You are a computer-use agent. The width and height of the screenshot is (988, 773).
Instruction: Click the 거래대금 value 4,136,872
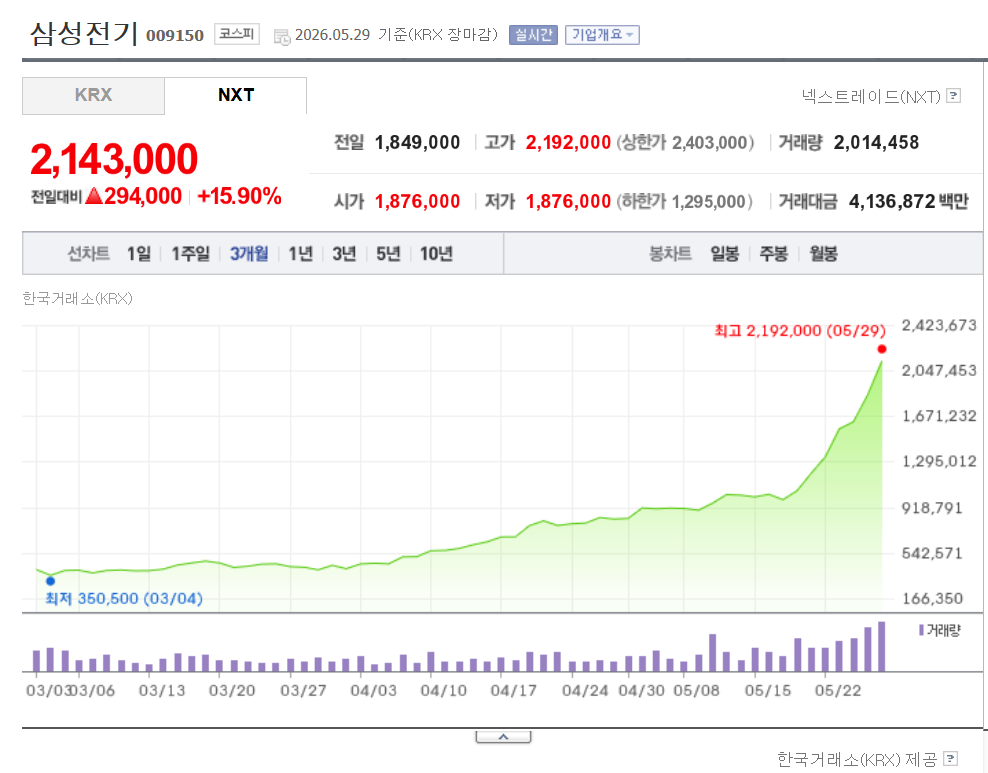click(892, 202)
